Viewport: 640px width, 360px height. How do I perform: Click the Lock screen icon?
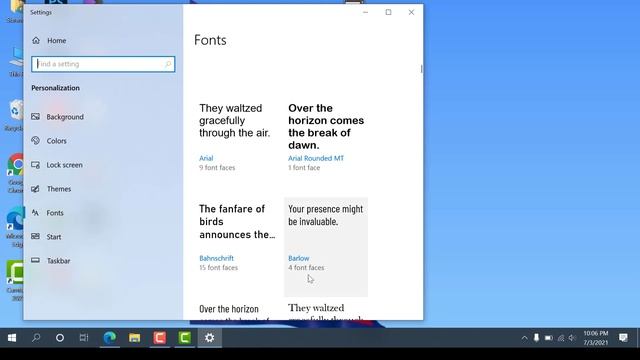(36, 165)
